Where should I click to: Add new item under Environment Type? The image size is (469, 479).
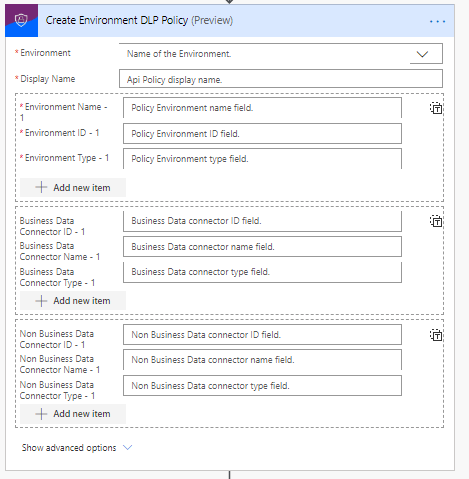[73, 187]
